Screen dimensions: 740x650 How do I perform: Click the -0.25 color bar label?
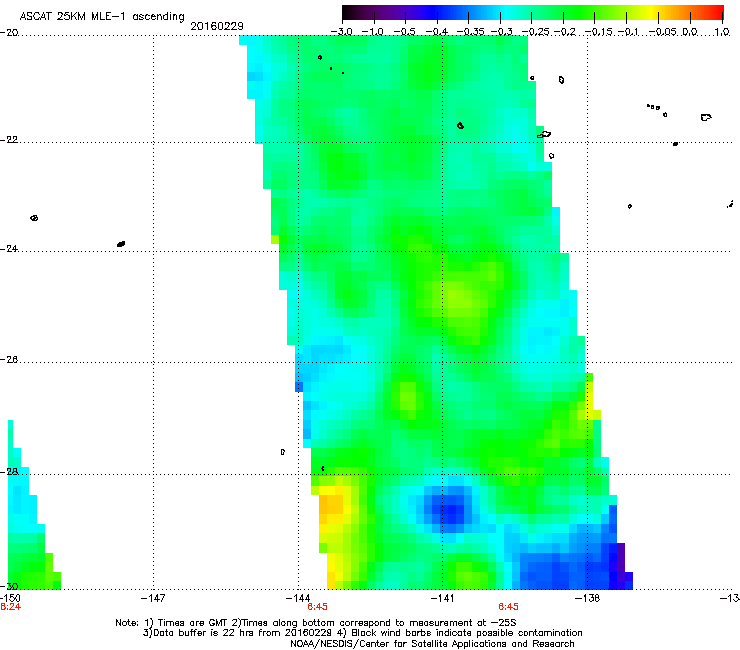[x=536, y=32]
